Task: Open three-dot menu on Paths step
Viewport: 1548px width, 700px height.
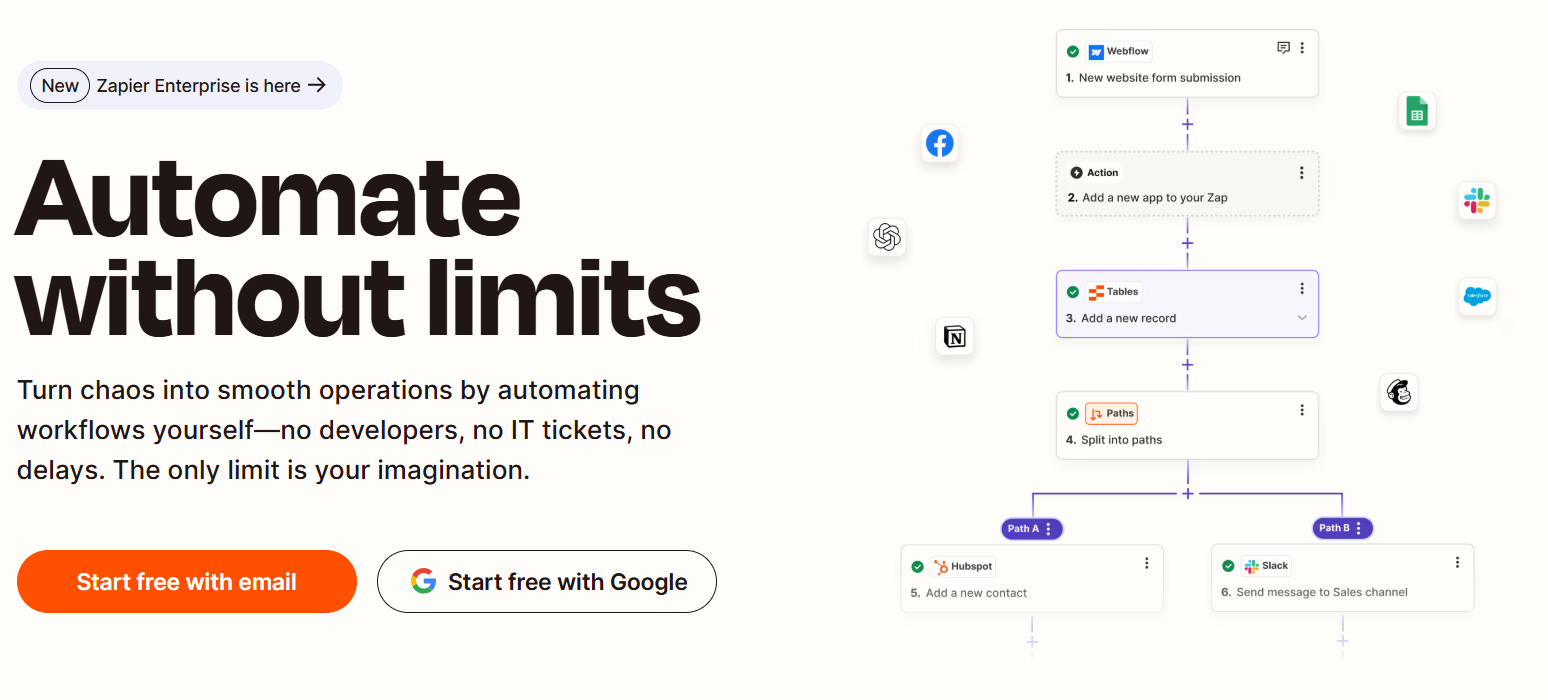Action: [x=1302, y=410]
